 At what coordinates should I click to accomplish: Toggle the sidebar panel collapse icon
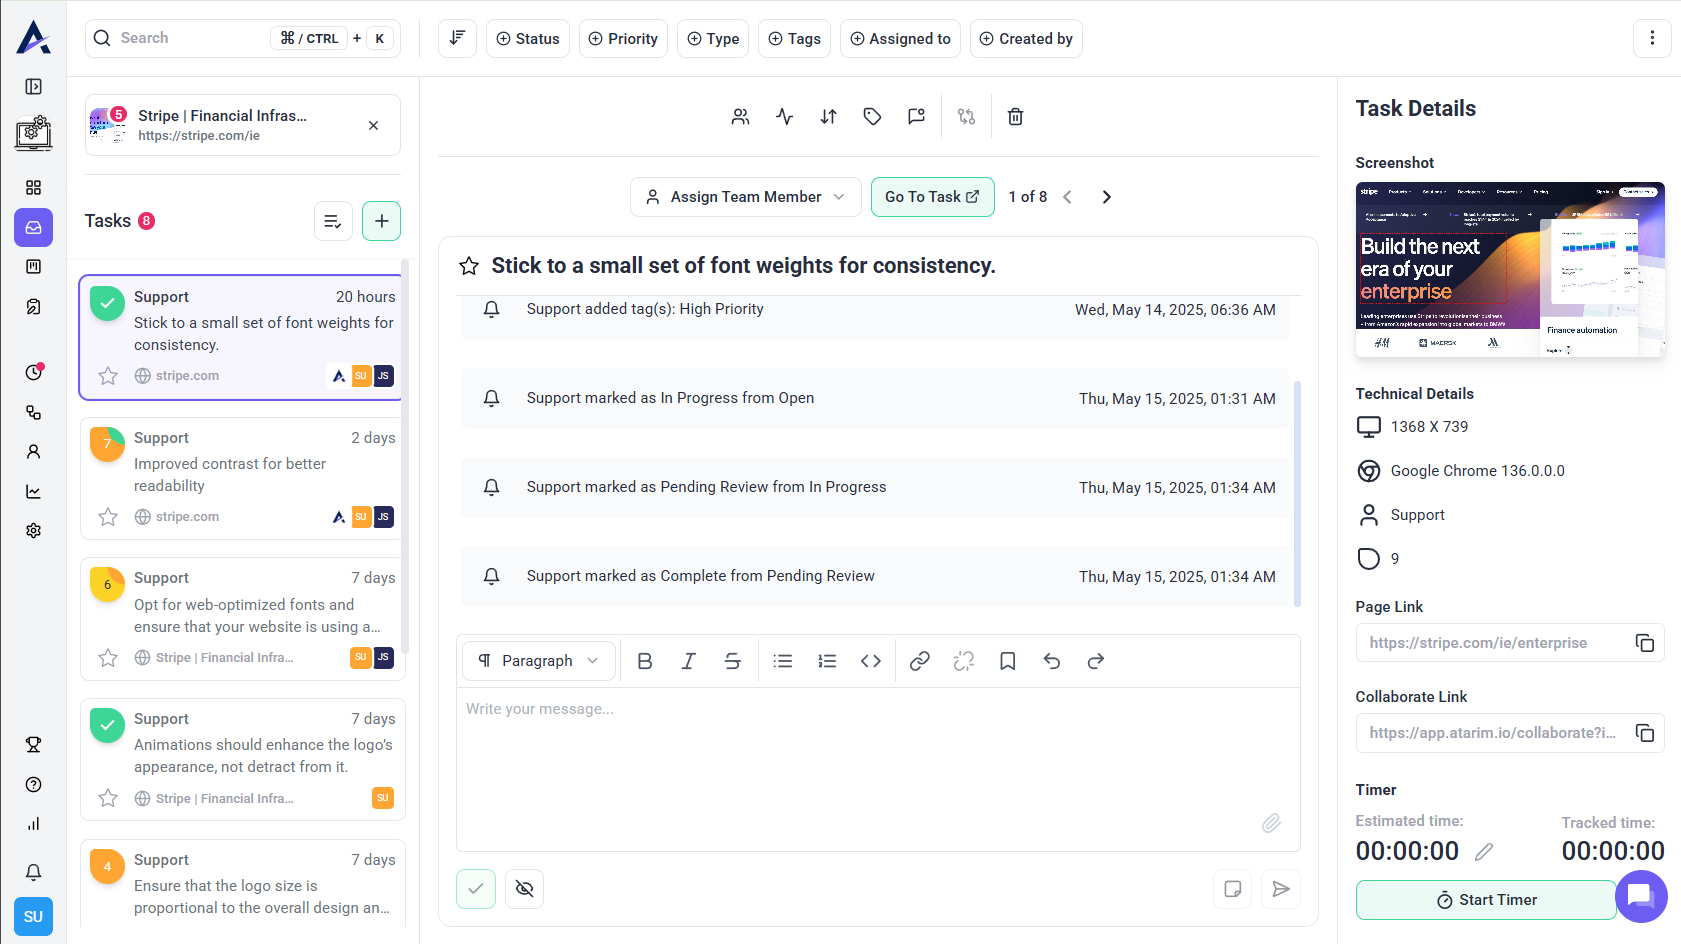point(33,87)
